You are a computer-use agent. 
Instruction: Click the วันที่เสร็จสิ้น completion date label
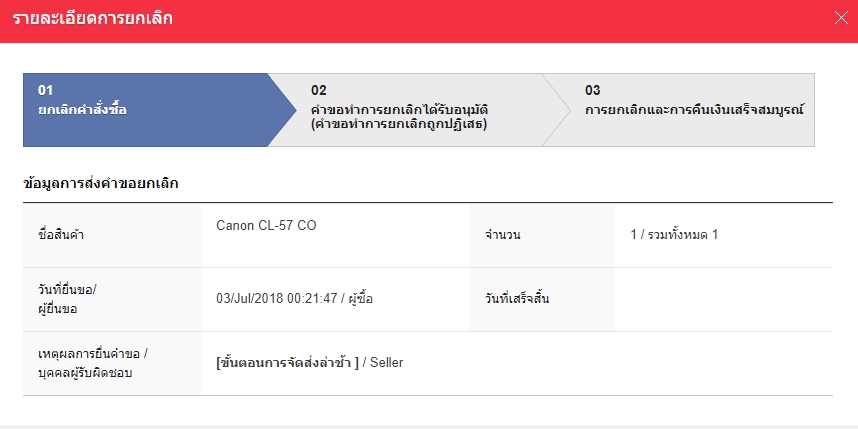tap(517, 299)
